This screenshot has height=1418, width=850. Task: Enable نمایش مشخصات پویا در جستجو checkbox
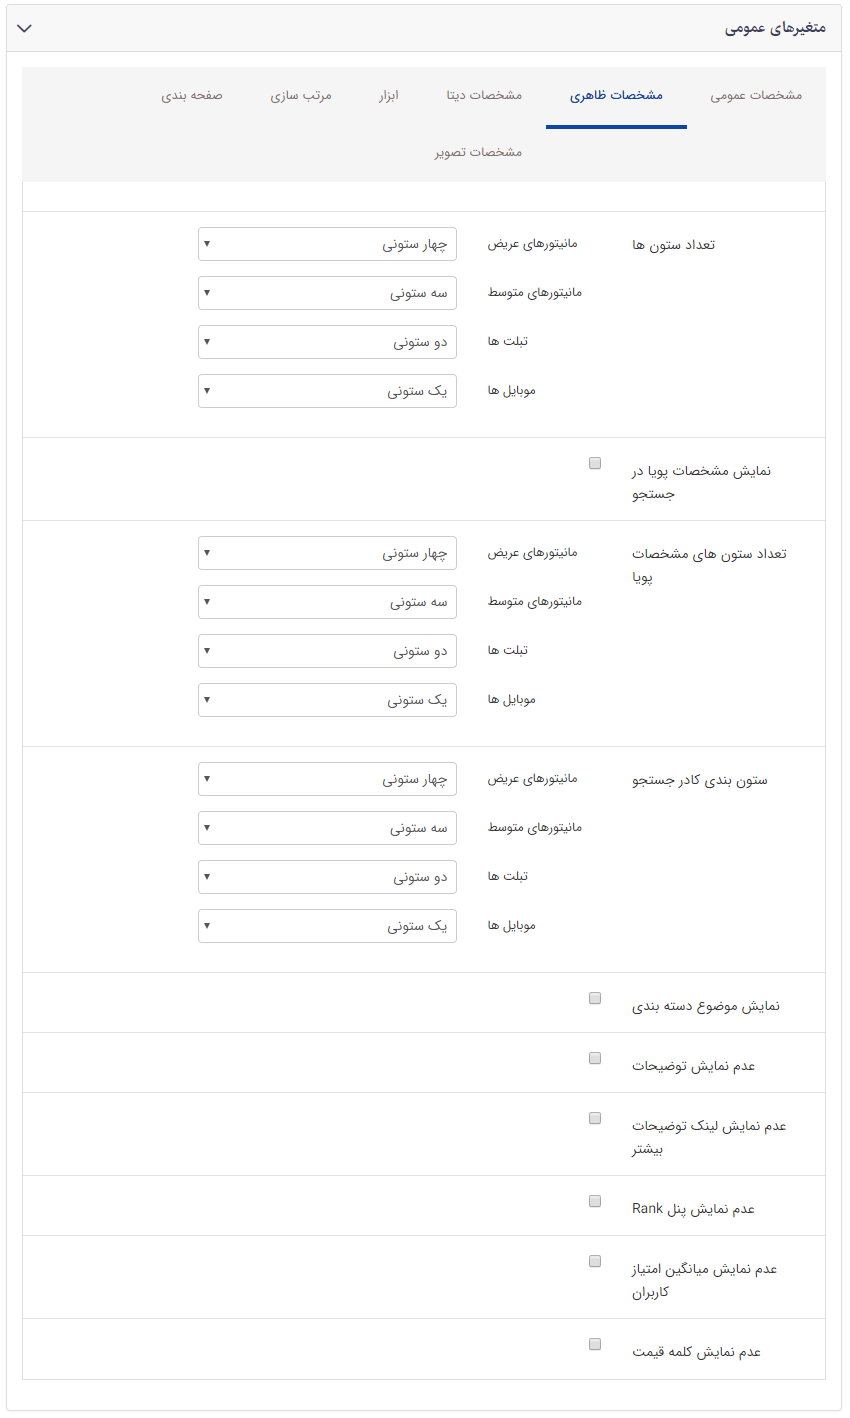click(x=595, y=462)
